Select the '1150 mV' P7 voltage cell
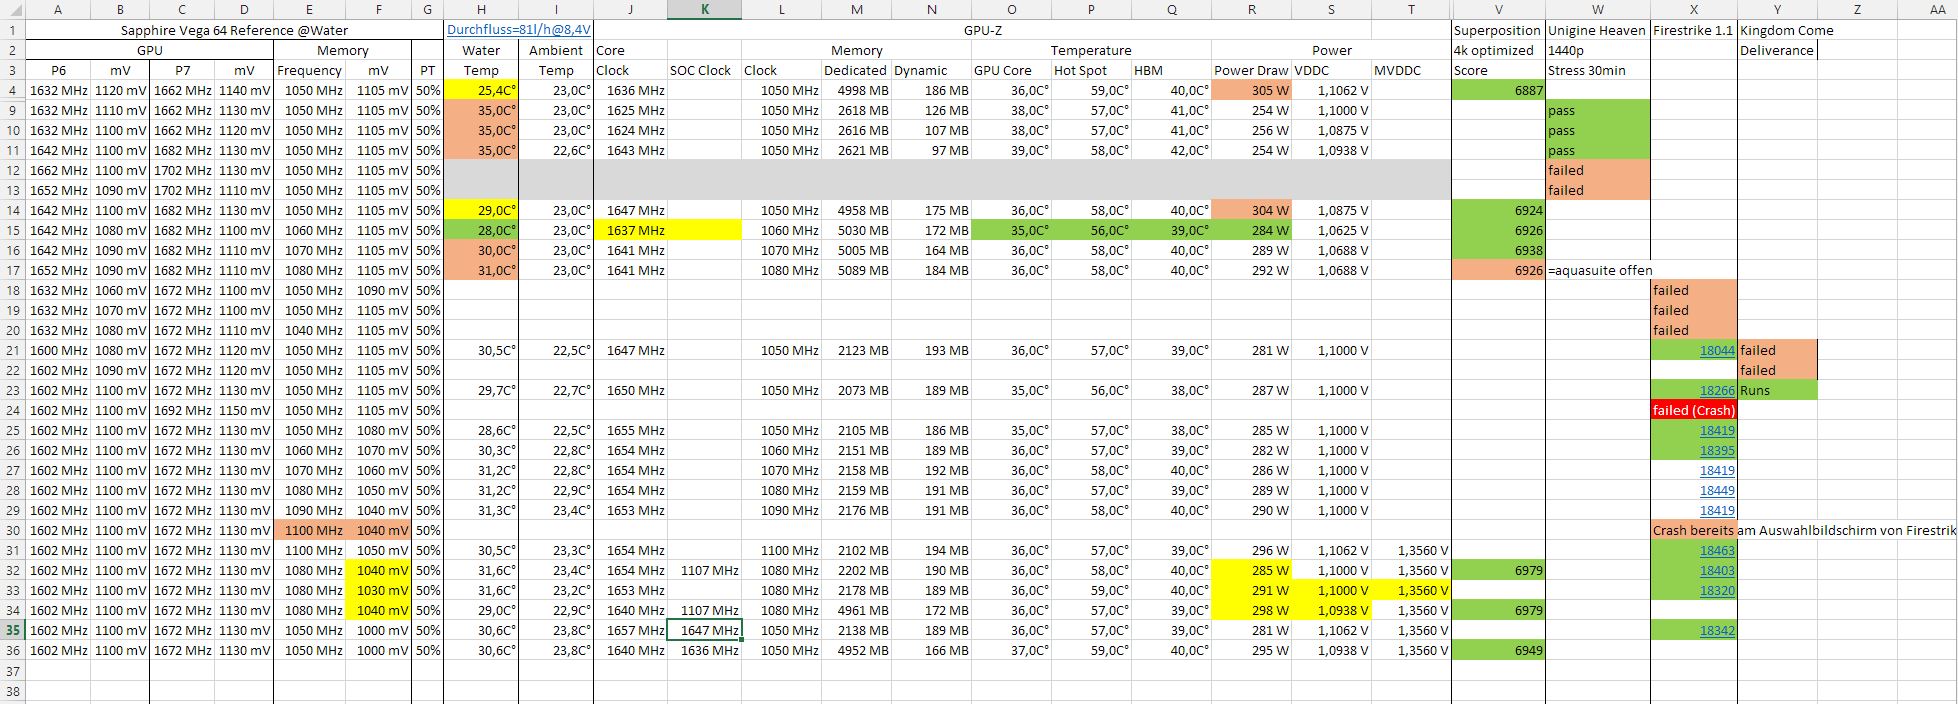 tap(242, 410)
